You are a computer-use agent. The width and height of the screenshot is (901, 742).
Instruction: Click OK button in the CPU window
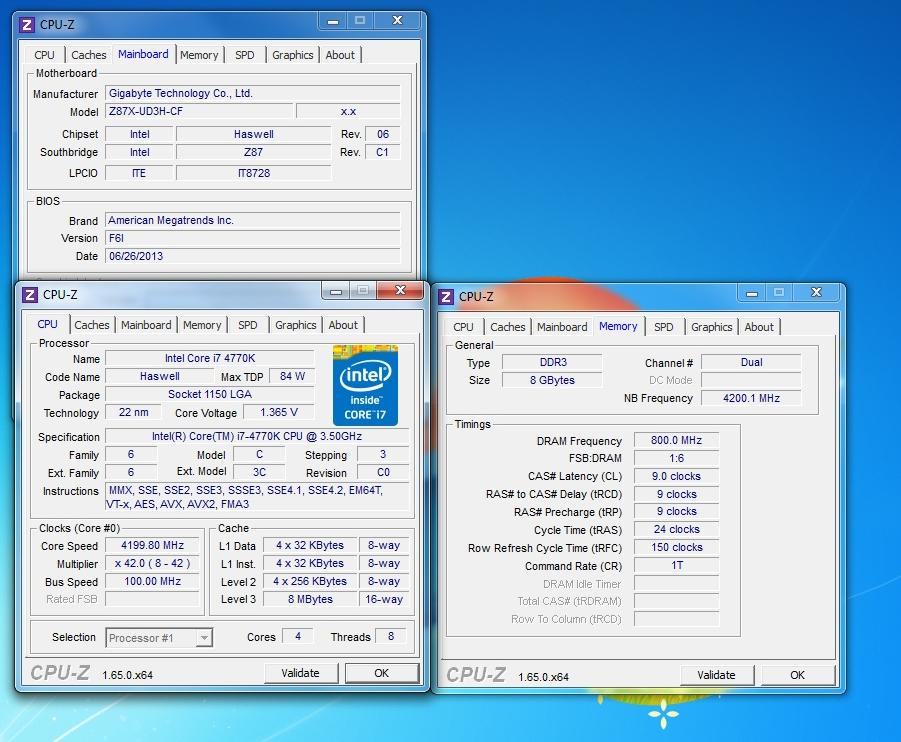point(382,673)
